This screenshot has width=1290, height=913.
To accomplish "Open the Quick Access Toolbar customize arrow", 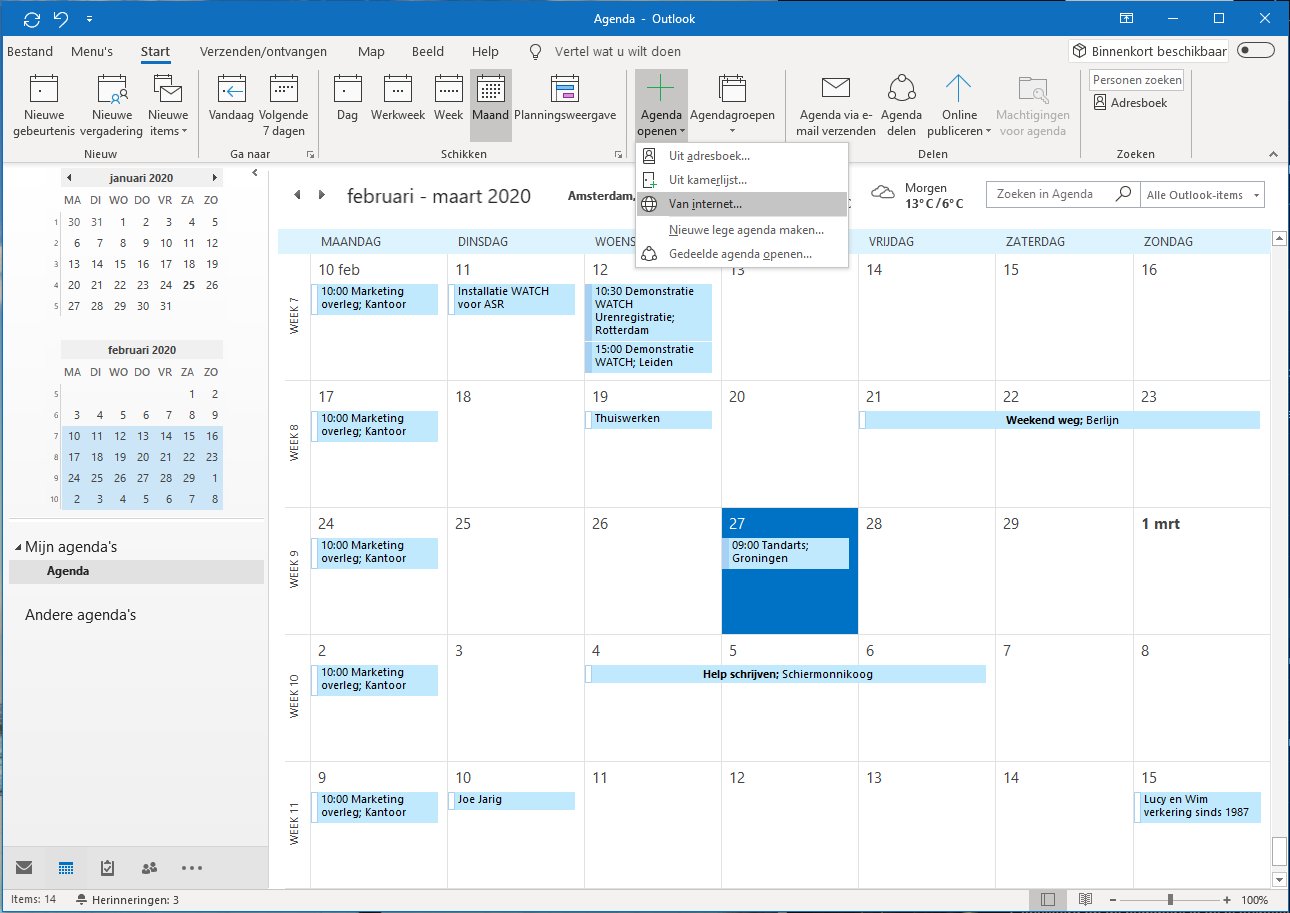I will [90, 19].
